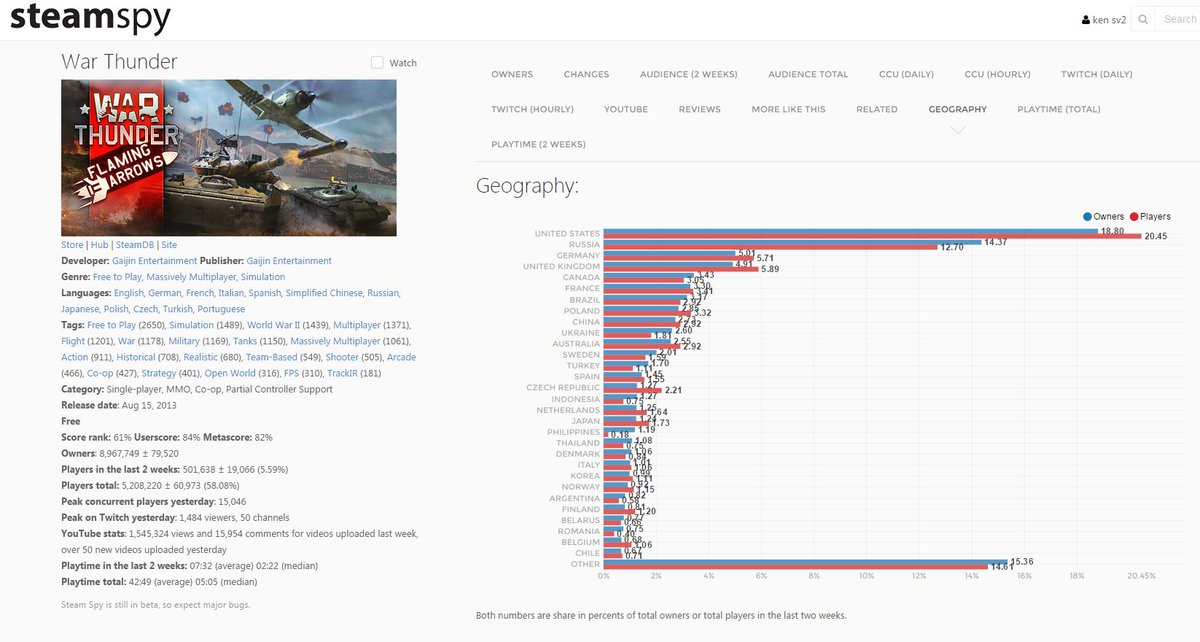The width and height of the screenshot is (1200, 642).
Task: Open the Playtime (2 Weeks) tab
Action: (538, 144)
